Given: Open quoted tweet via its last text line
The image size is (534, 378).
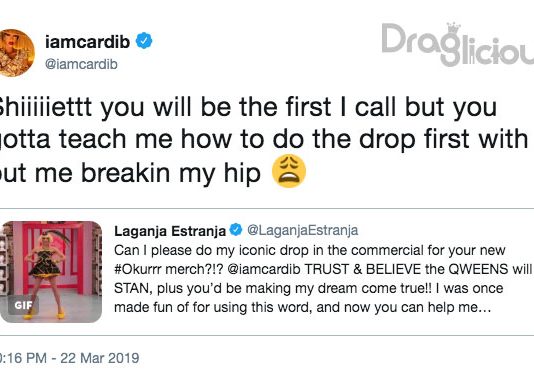Looking at the screenshot, I should 302,308.
